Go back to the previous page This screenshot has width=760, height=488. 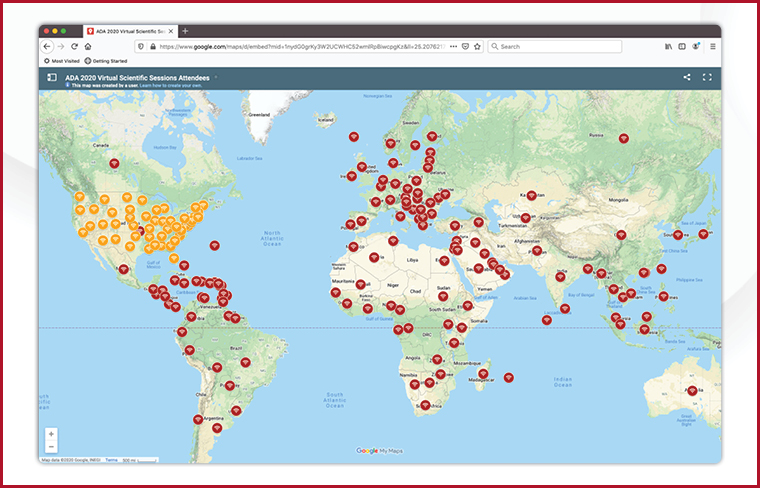tap(47, 47)
